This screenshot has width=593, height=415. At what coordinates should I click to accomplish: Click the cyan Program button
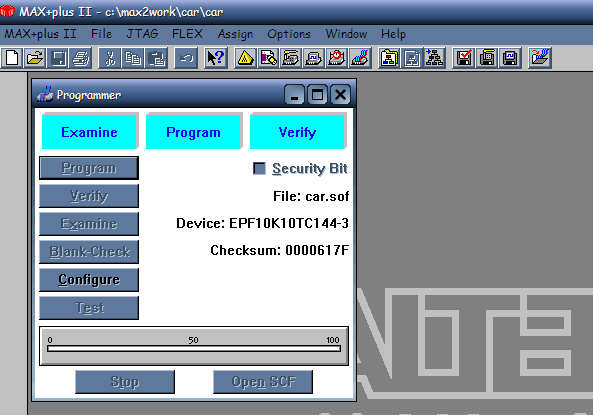(193, 132)
